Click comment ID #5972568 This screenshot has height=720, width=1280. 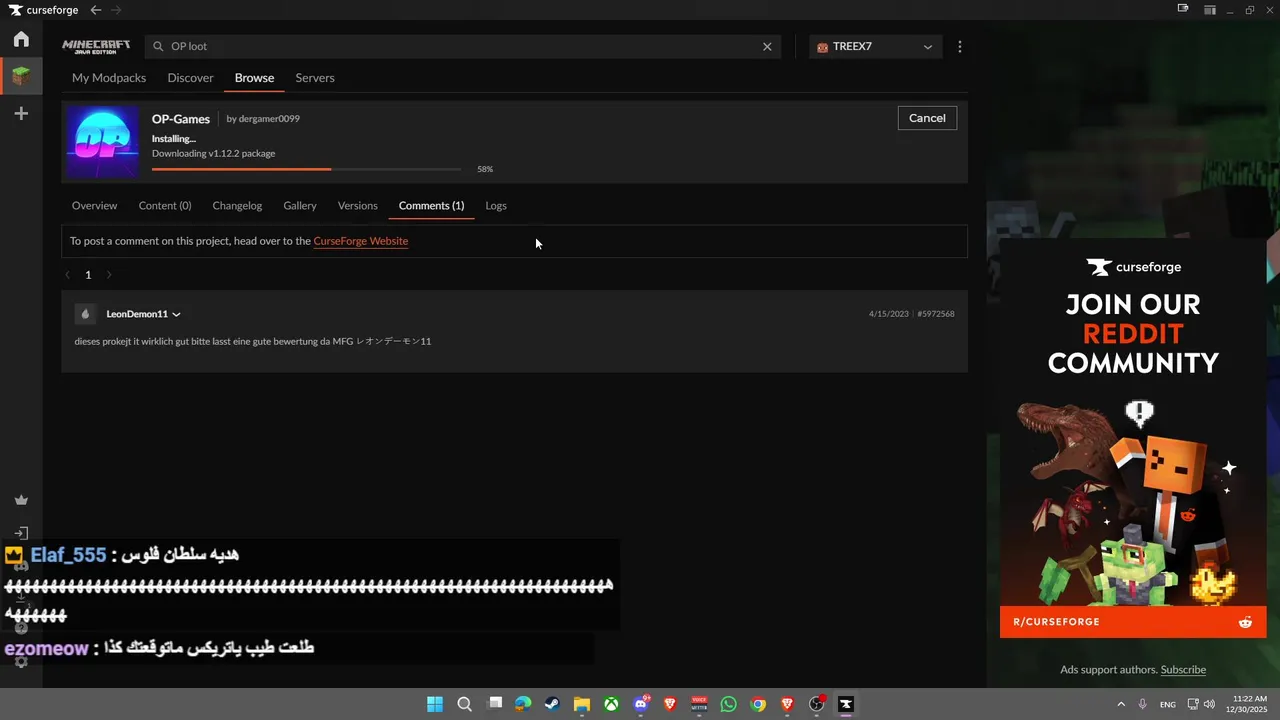click(x=936, y=314)
